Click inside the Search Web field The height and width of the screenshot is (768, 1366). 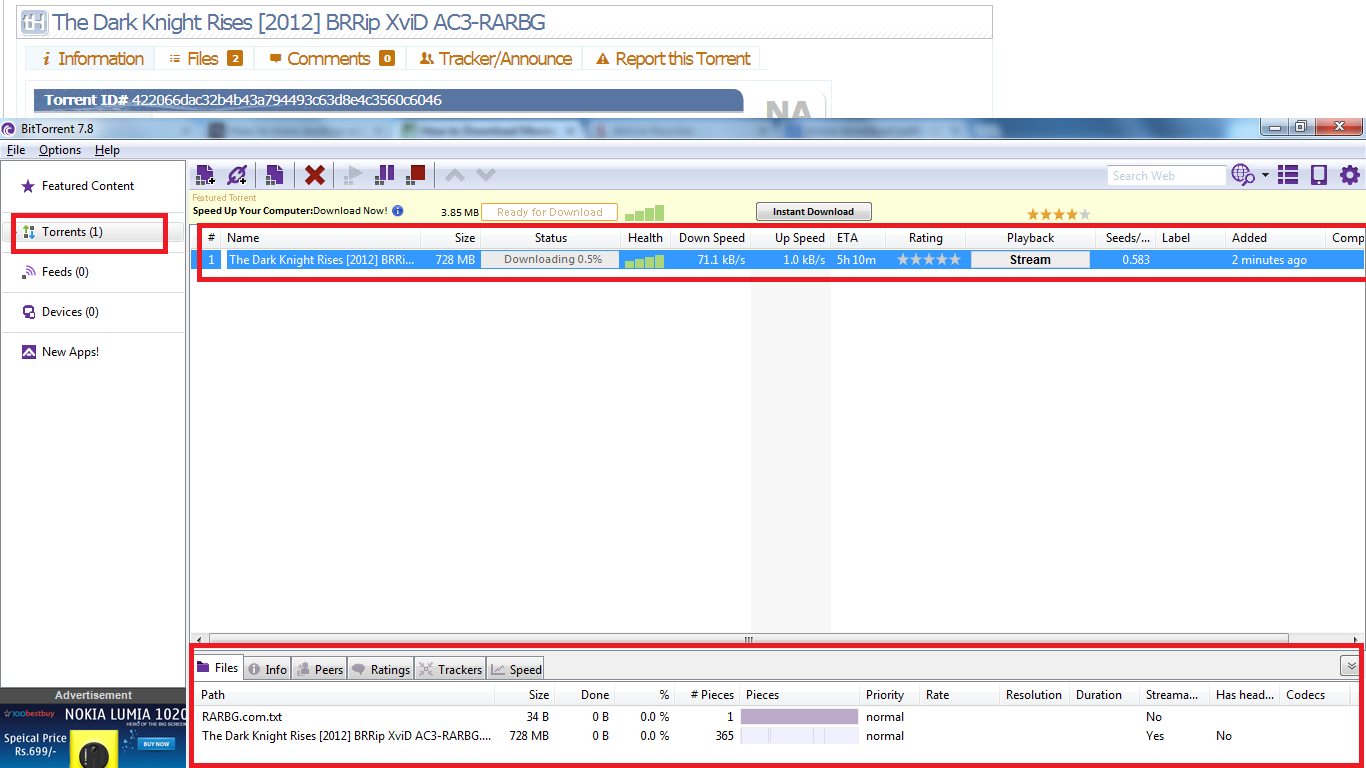[1166, 175]
